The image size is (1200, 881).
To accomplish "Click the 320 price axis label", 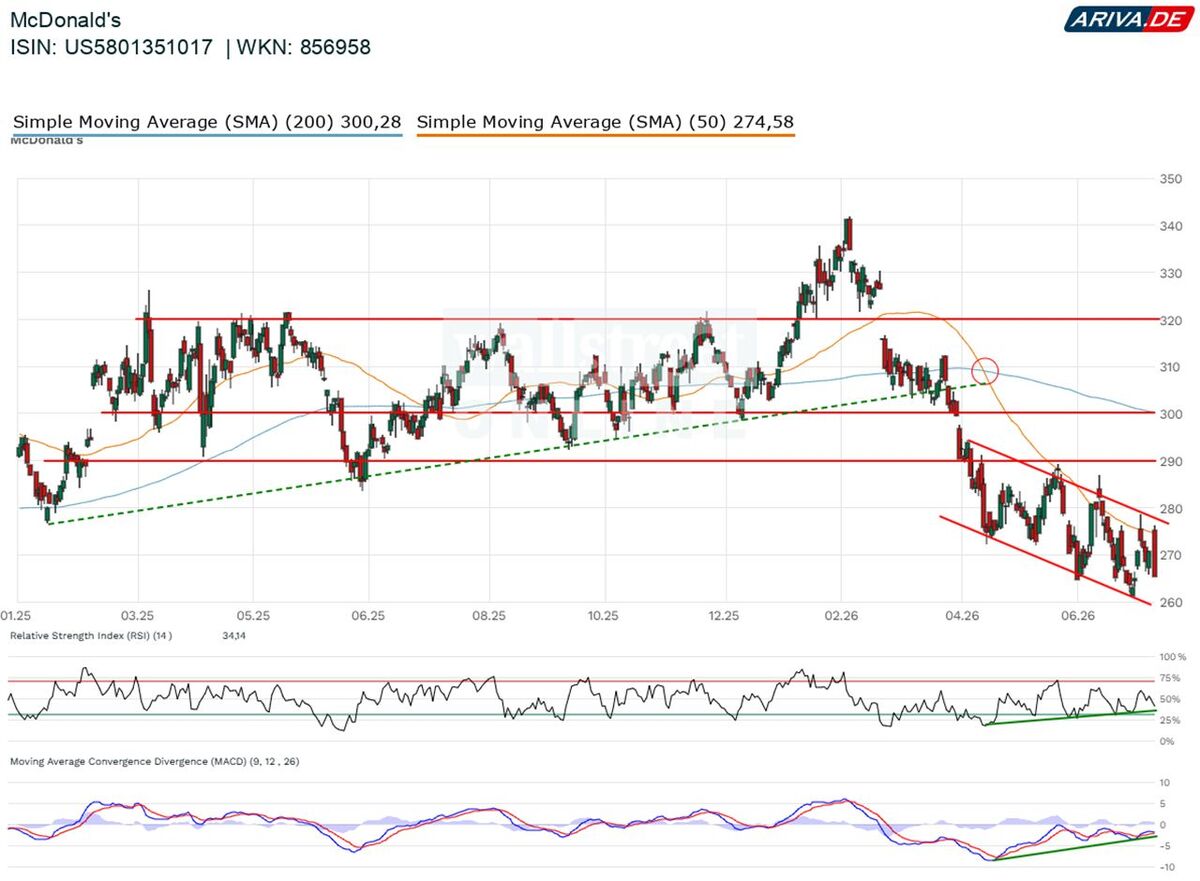I will (1170, 320).
